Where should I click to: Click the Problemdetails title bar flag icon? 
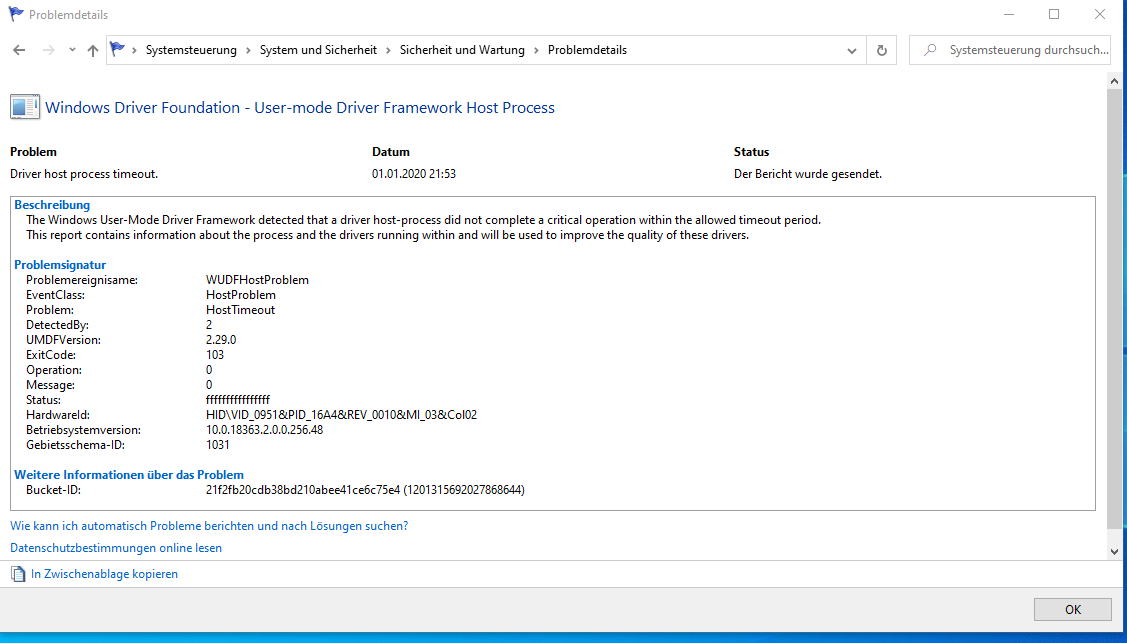(x=16, y=14)
